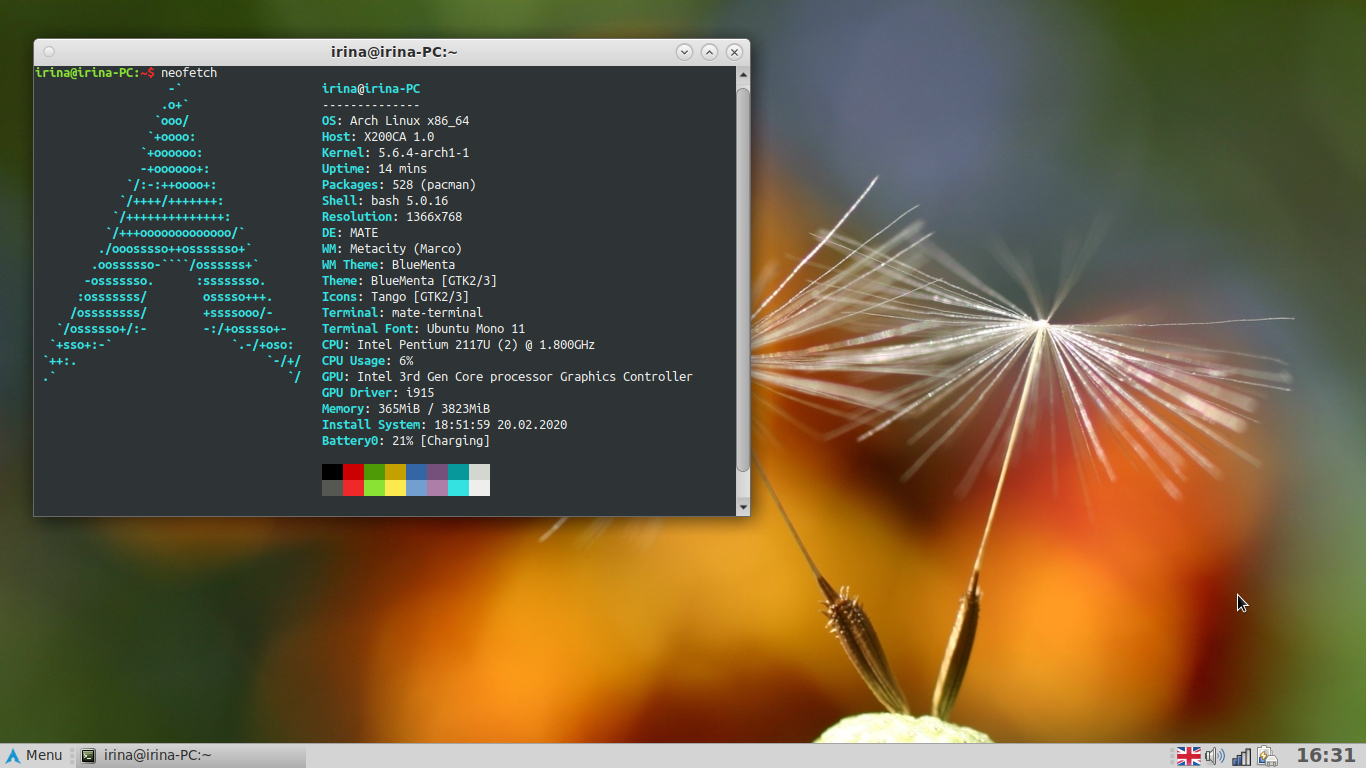Click the dark red color block
1366x768 pixels.
coord(353,472)
